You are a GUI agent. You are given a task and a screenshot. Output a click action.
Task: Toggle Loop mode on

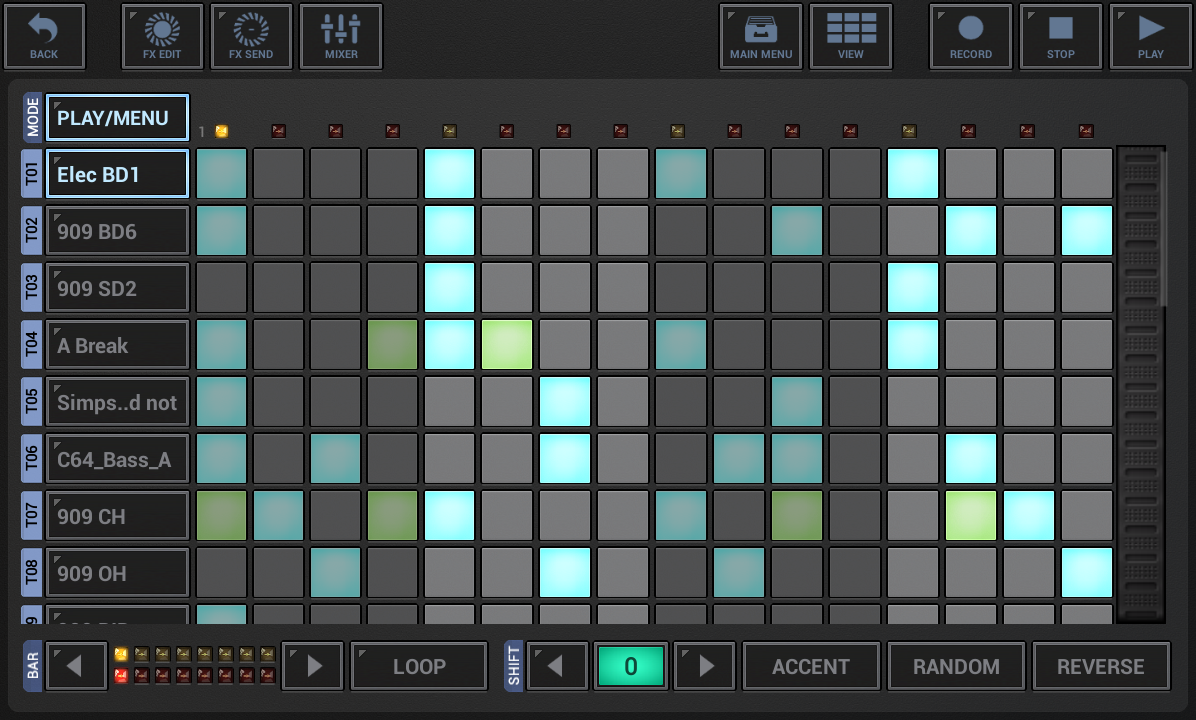[x=419, y=666]
